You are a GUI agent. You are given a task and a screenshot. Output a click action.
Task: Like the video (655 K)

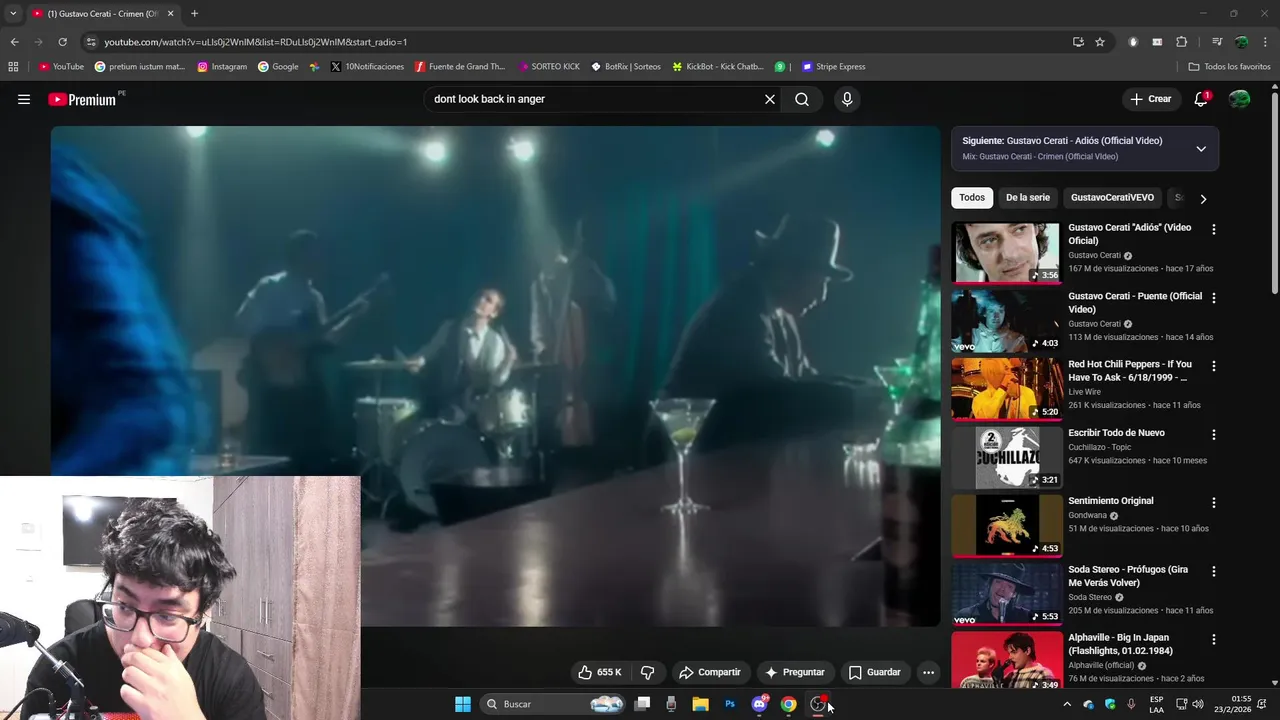click(x=600, y=672)
